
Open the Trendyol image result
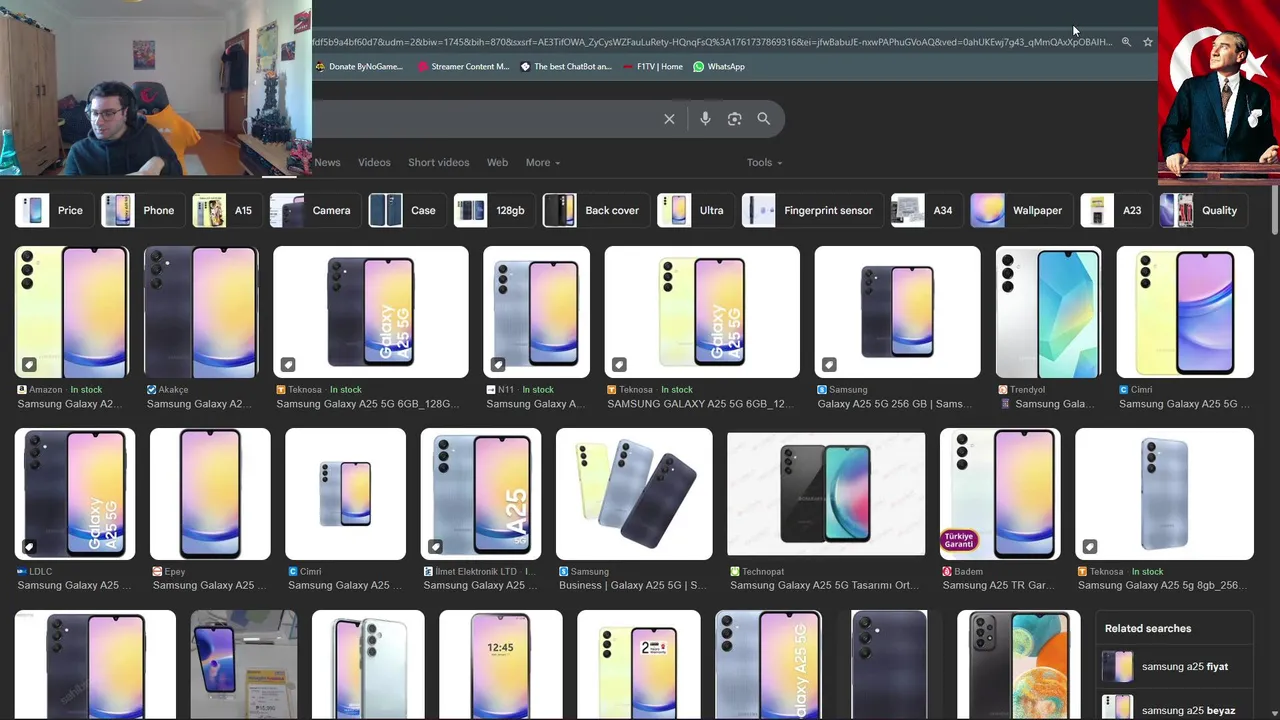tap(1048, 312)
